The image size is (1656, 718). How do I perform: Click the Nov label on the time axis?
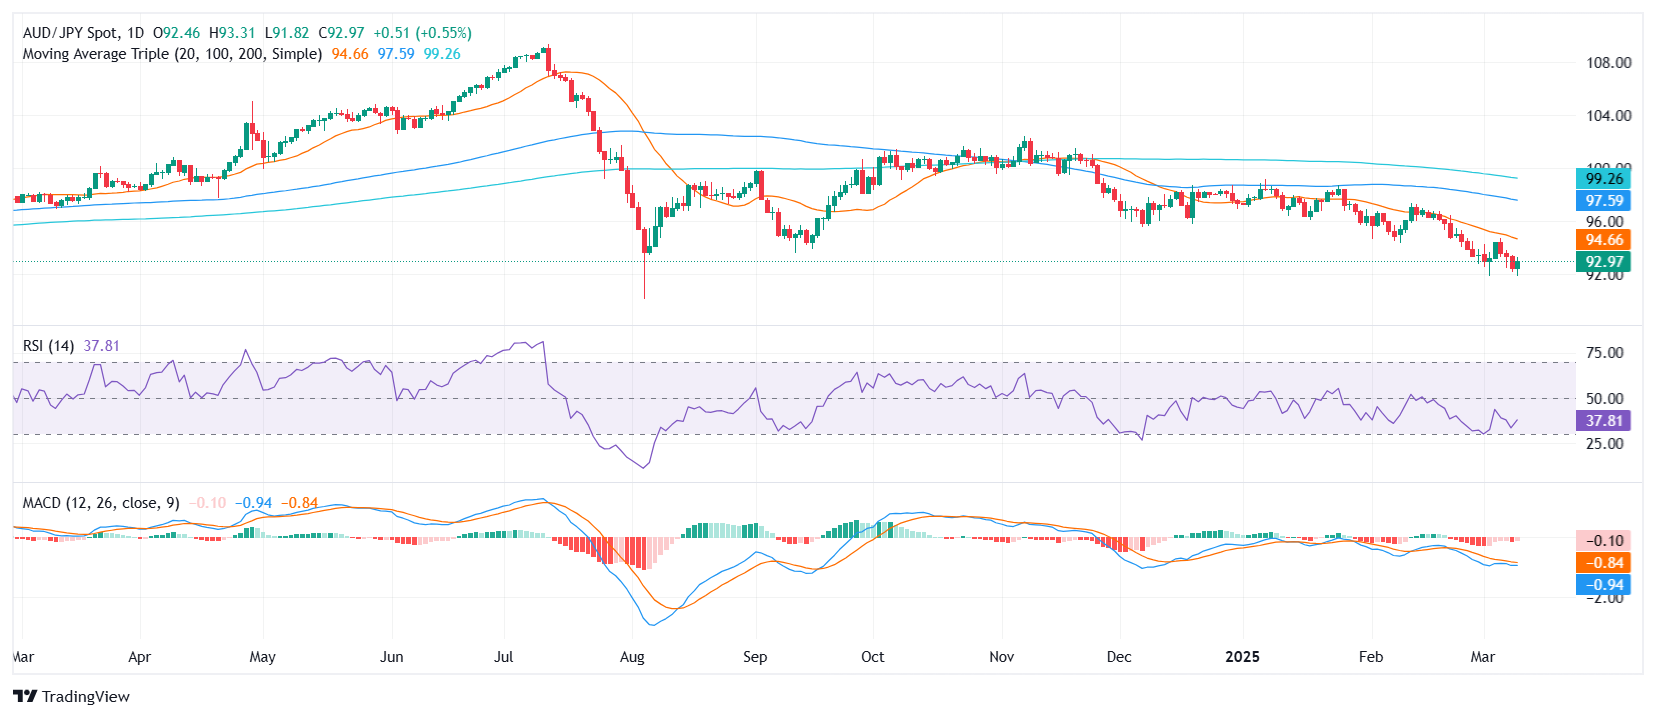coord(1001,657)
